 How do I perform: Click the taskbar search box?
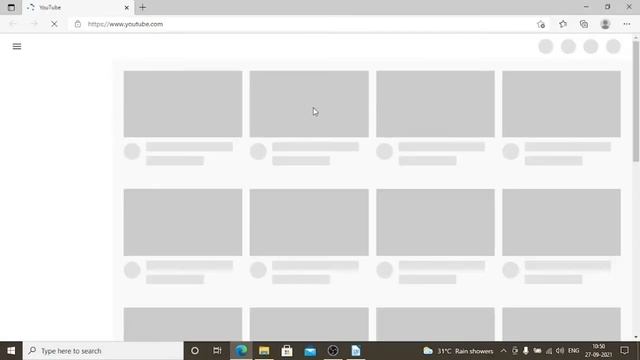pyautogui.click(x=103, y=351)
